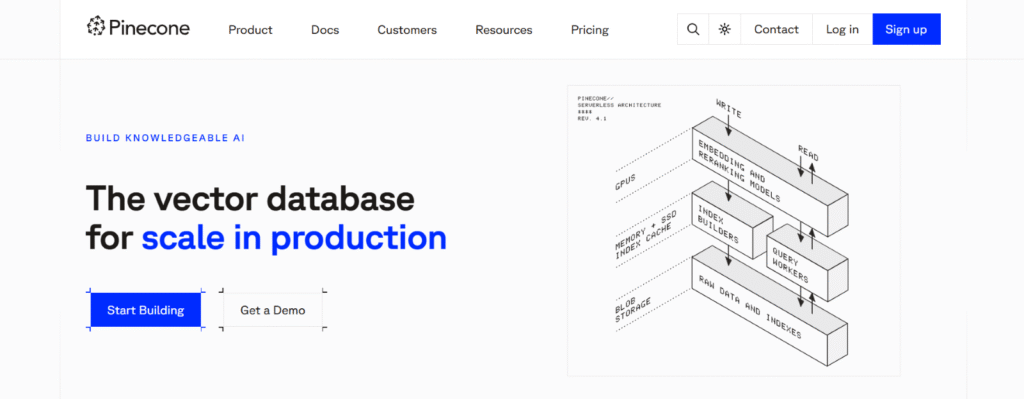Expand the Customers navigation menu
Viewport: 1024px width, 399px height.
[x=407, y=30]
